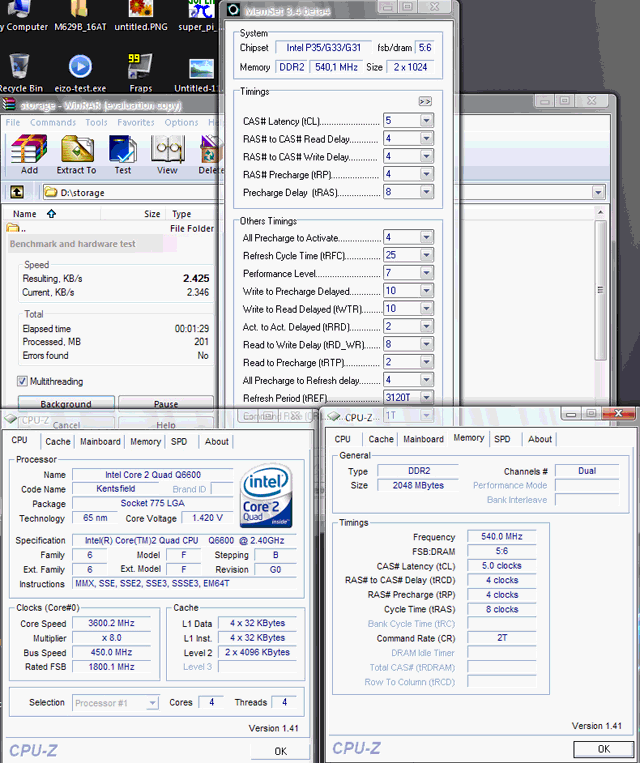Open untitled.PNG on the desktop

coord(141,15)
